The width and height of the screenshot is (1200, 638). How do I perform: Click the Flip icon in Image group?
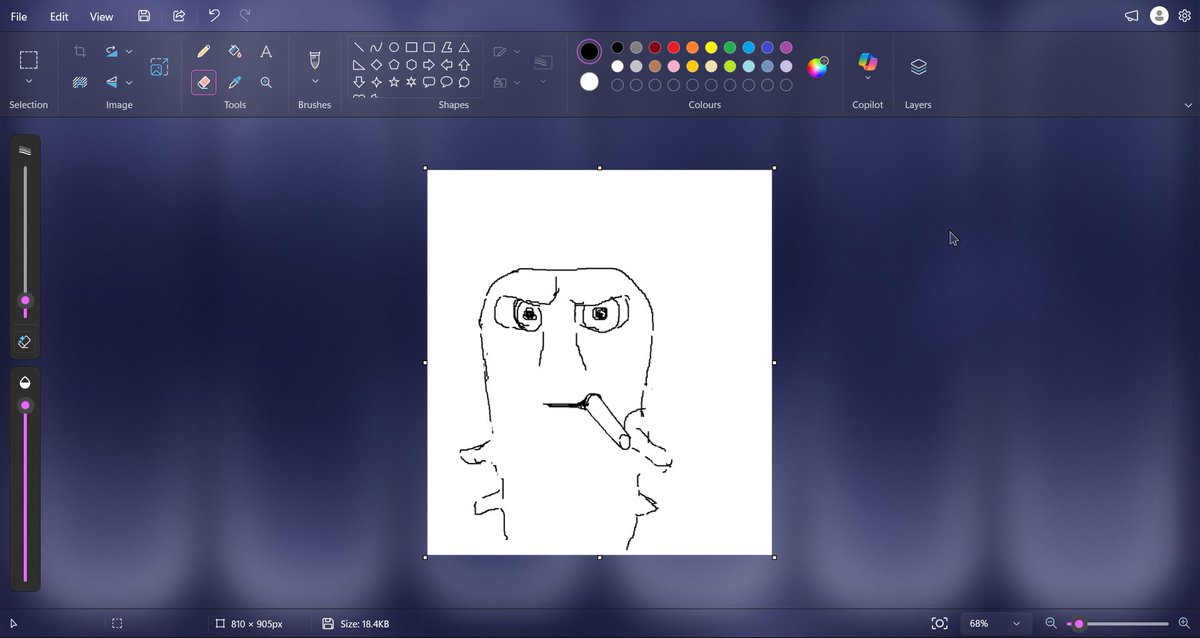pyautogui.click(x=112, y=82)
